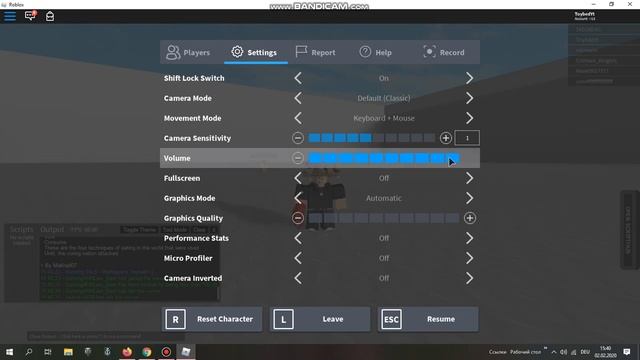640x360 pixels.
Task: Open Windows Start menu
Action: point(9,352)
